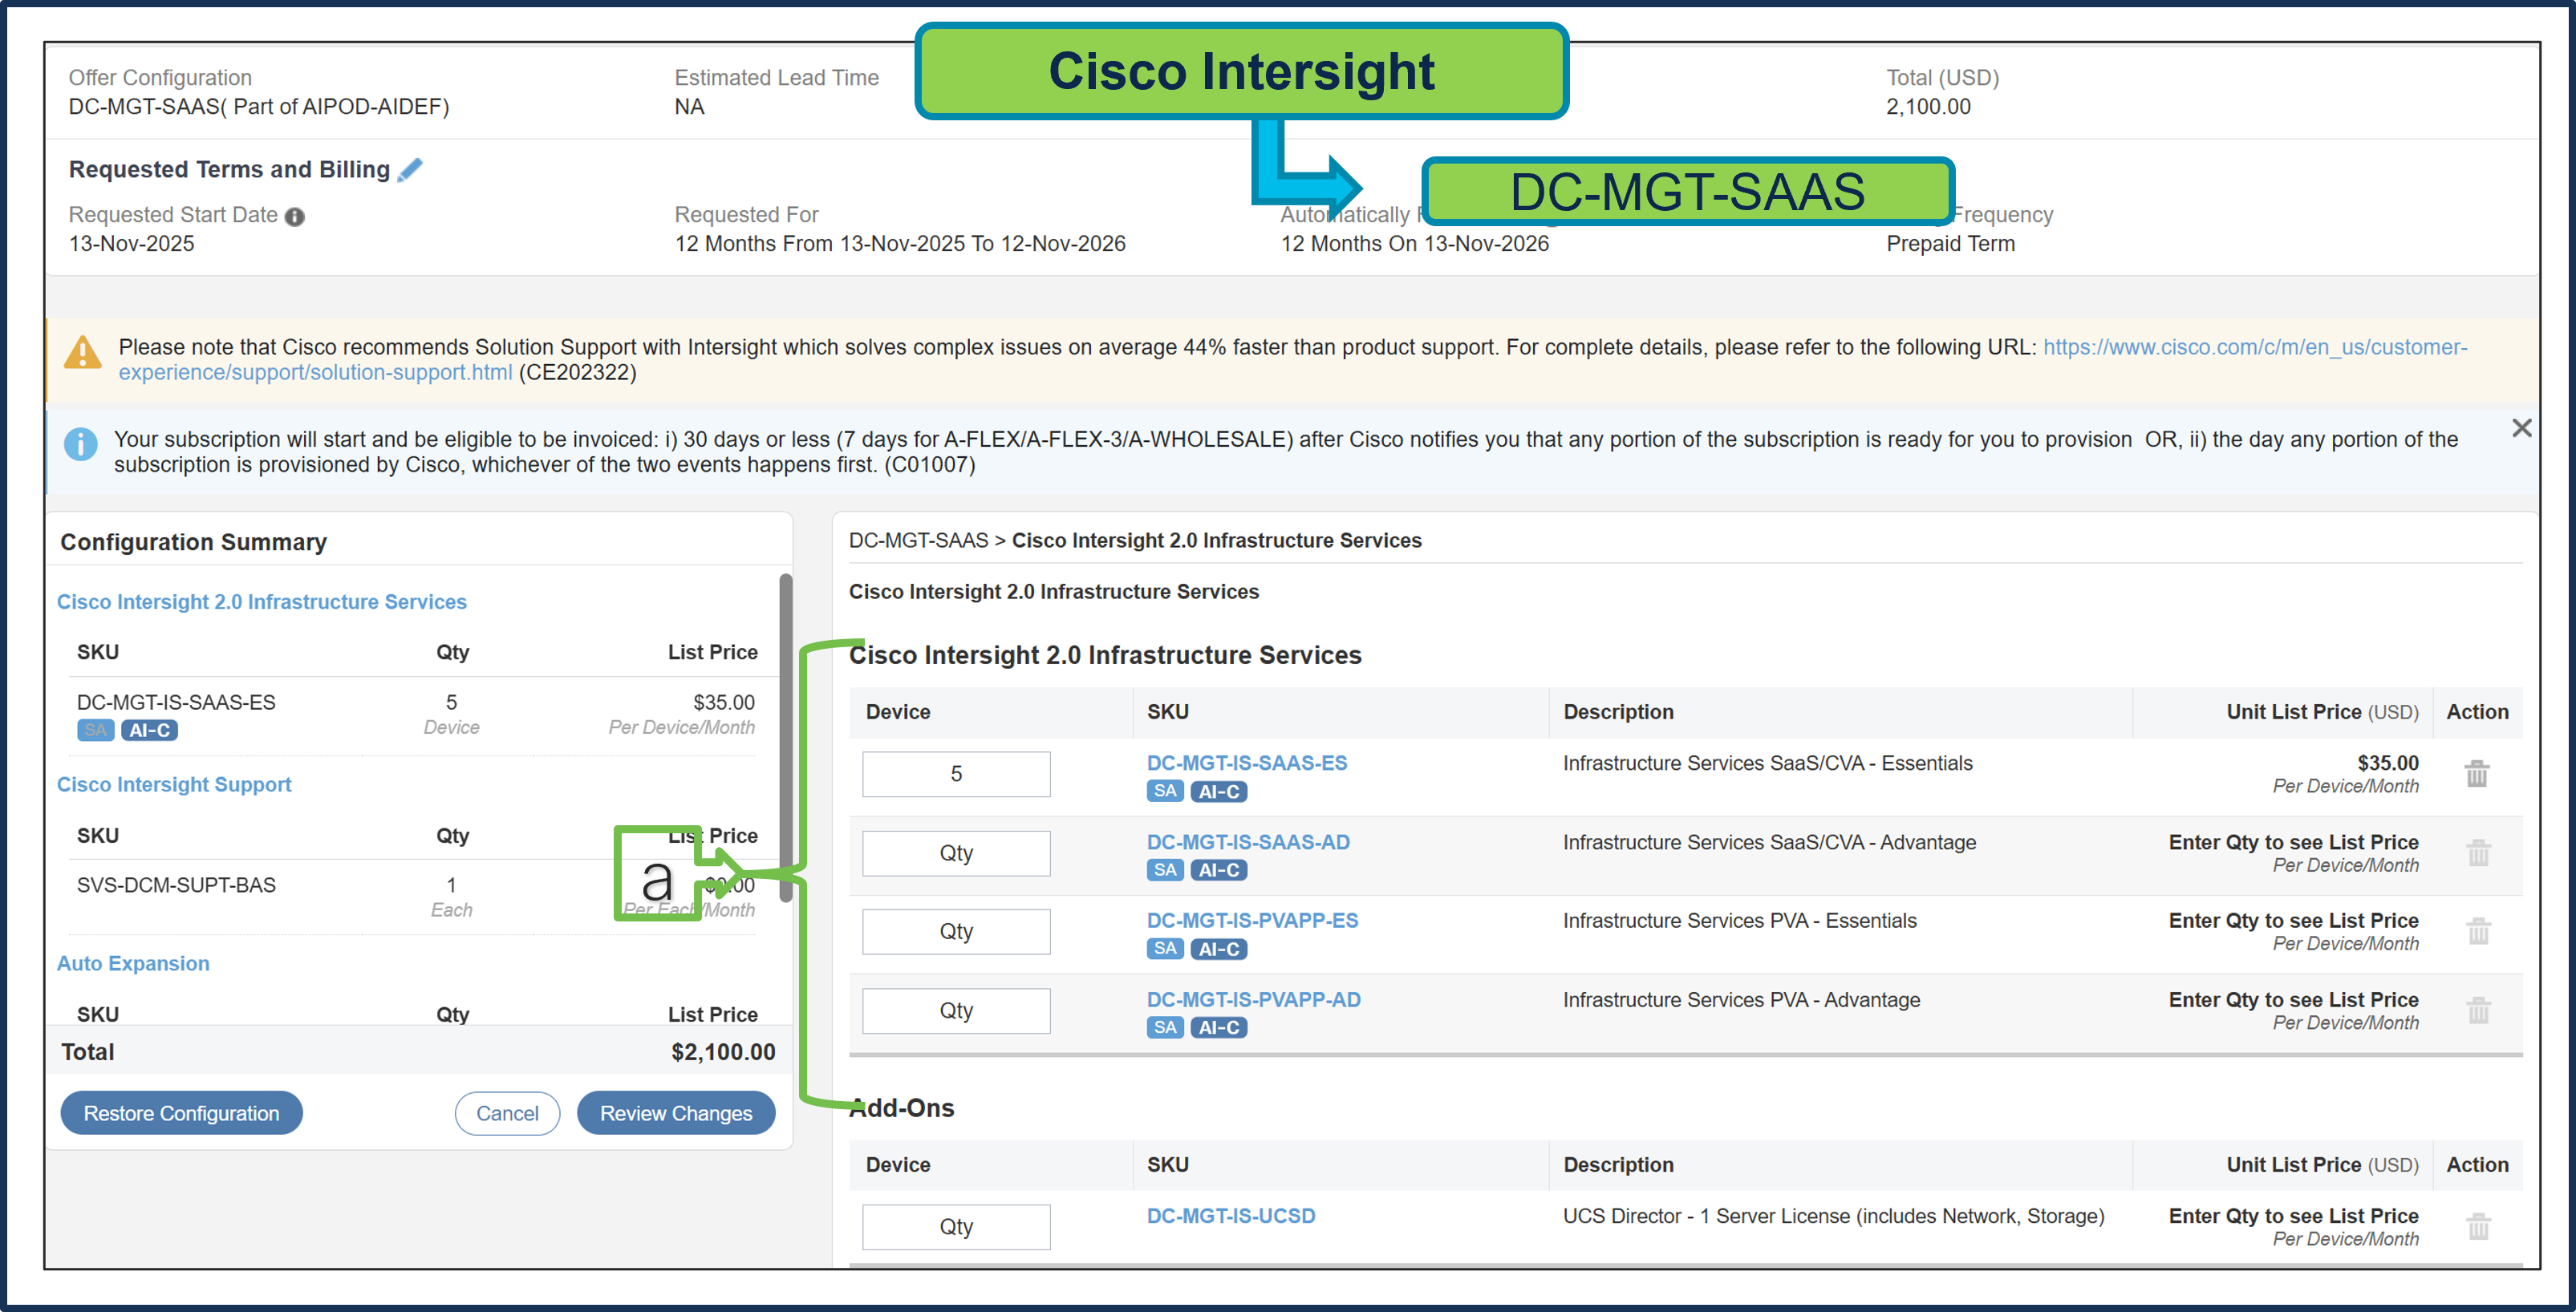The width and height of the screenshot is (2576, 1312).
Task: Edit Requested Terms and Billing via pencil icon
Action: pyautogui.click(x=410, y=169)
